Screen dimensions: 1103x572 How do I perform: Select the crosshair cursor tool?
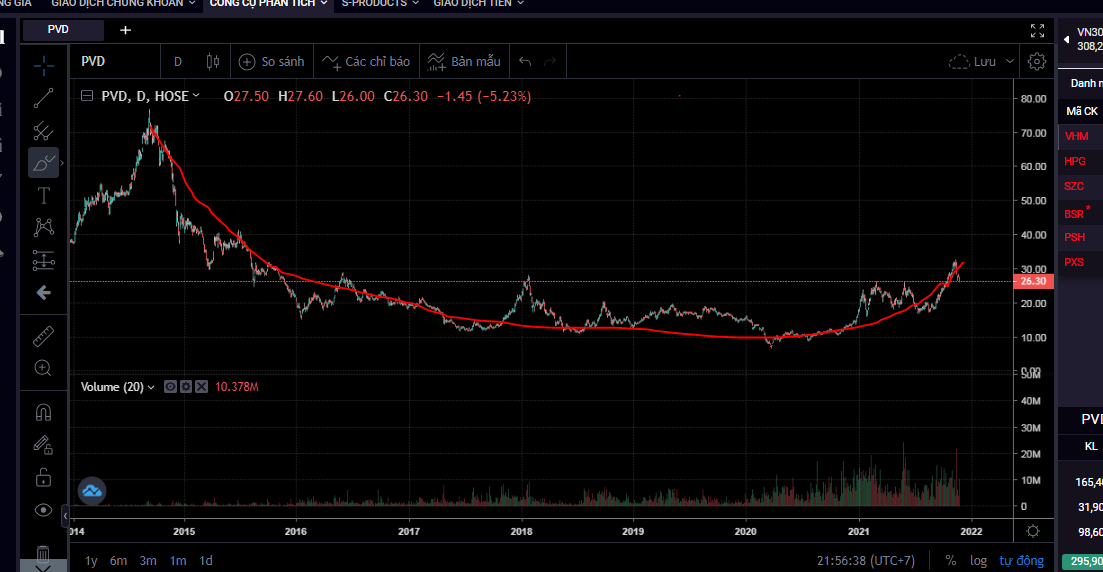[43, 66]
